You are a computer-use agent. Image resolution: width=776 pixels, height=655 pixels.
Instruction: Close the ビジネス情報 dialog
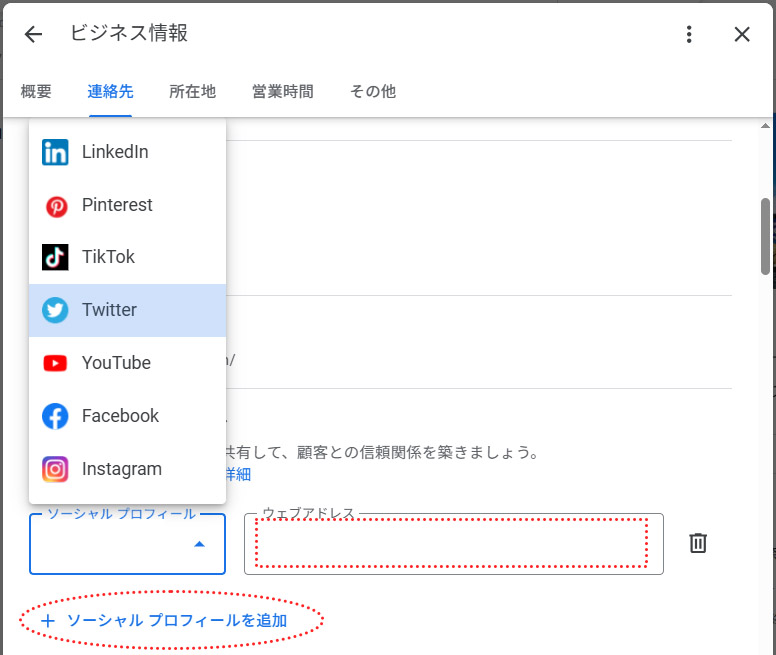(742, 34)
